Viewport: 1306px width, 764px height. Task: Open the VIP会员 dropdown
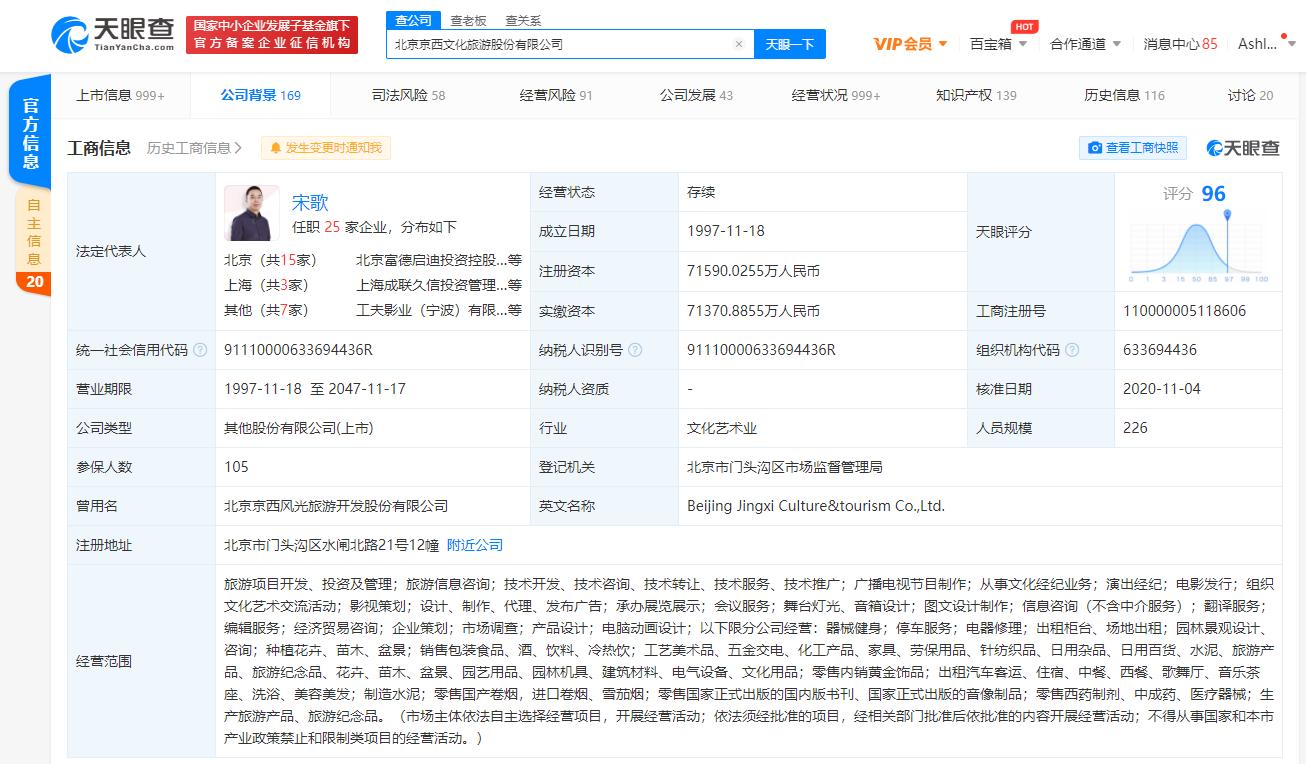coord(910,44)
